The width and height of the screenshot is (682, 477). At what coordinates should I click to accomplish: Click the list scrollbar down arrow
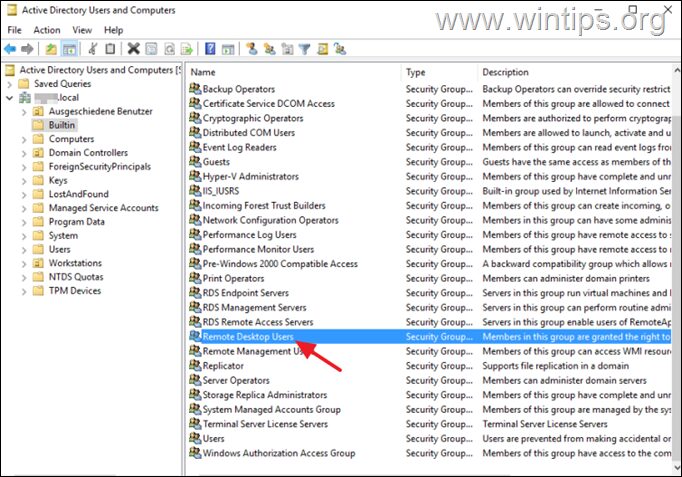coord(676,467)
